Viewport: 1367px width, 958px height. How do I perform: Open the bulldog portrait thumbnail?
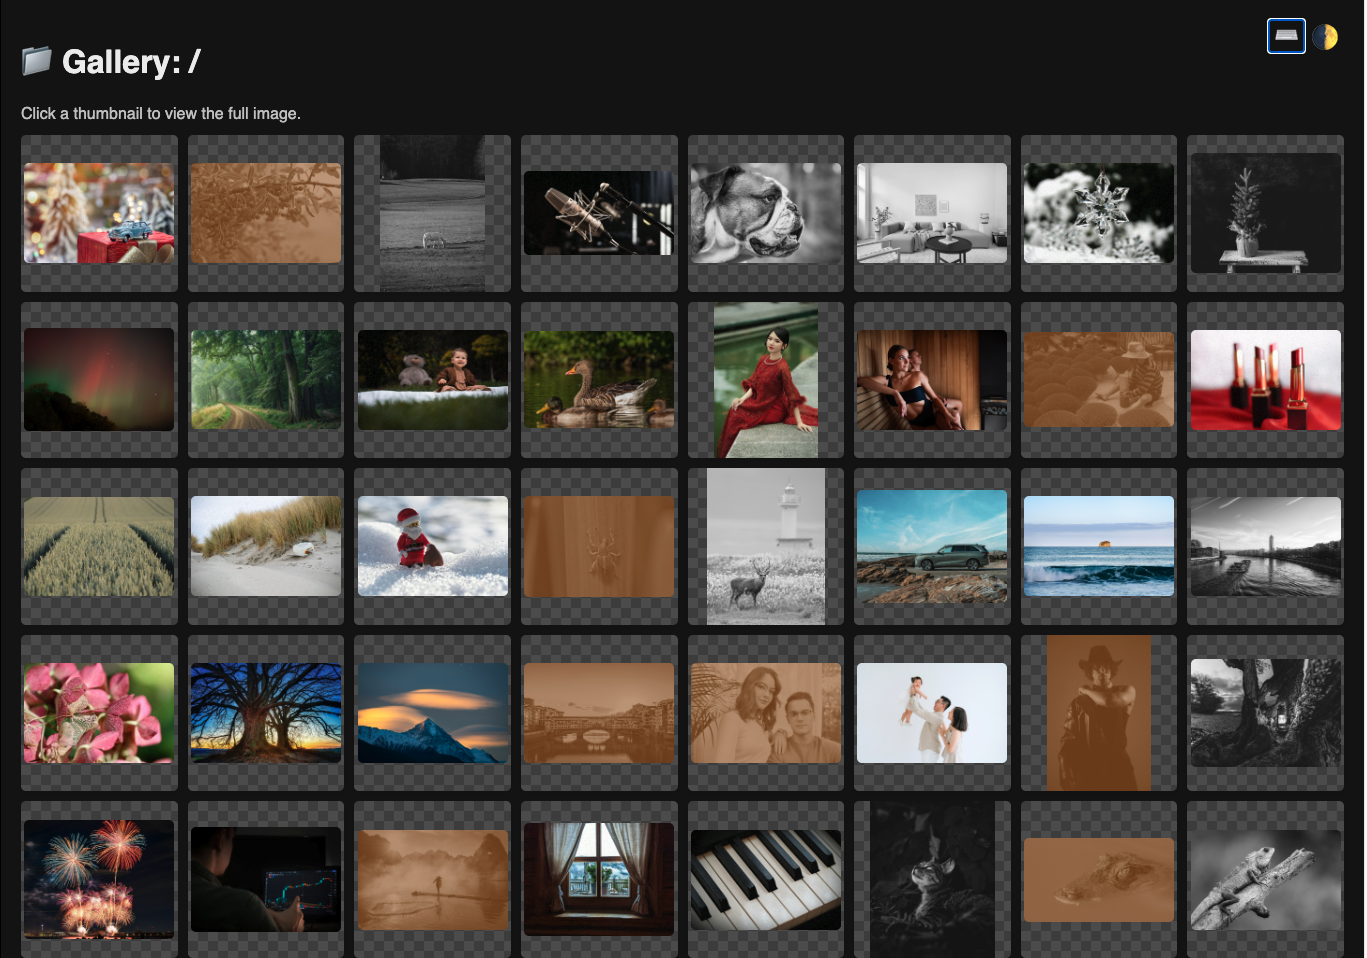(x=765, y=213)
